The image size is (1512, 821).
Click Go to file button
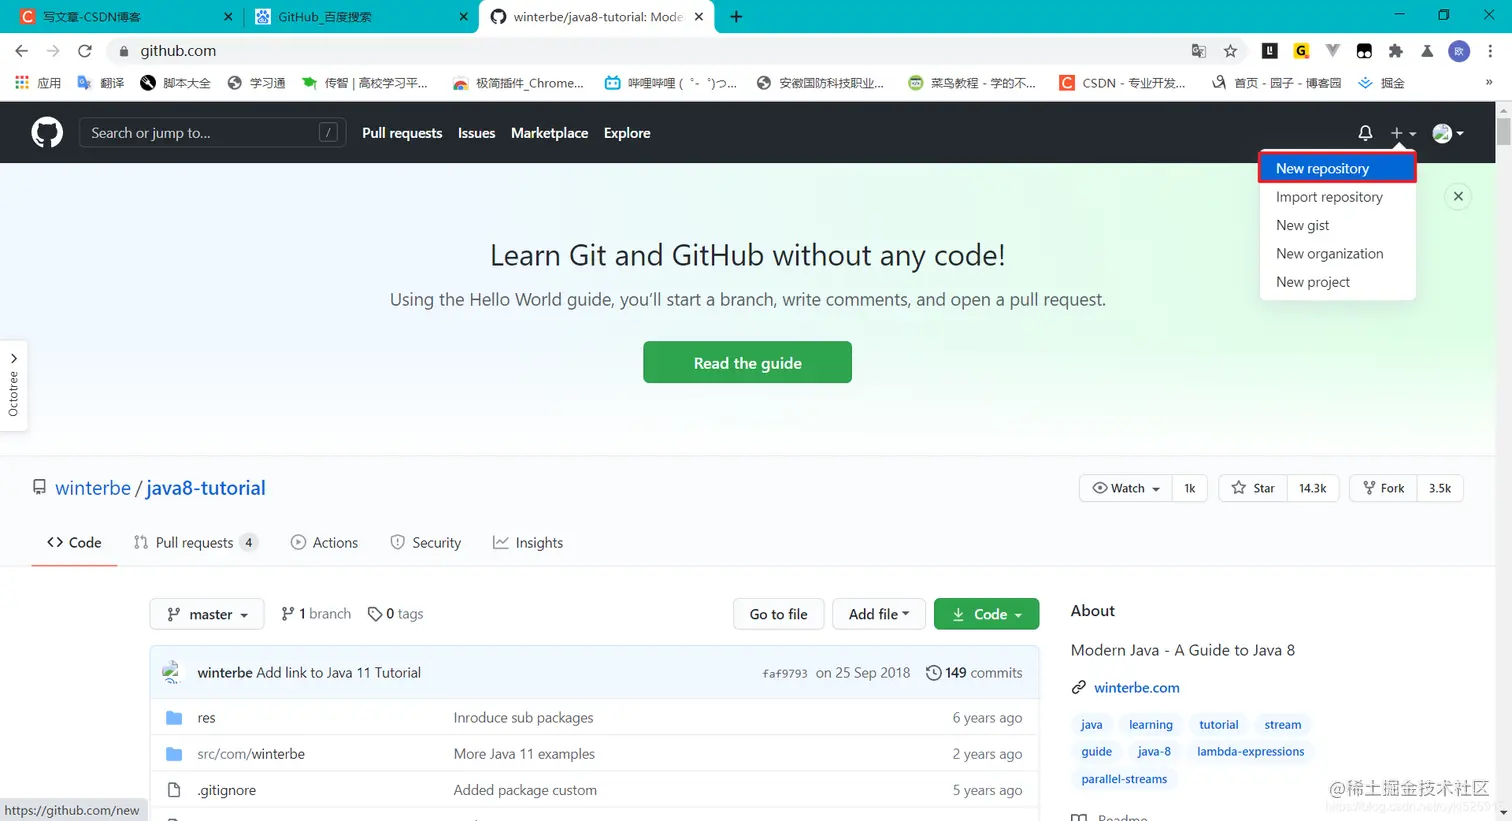[778, 614]
